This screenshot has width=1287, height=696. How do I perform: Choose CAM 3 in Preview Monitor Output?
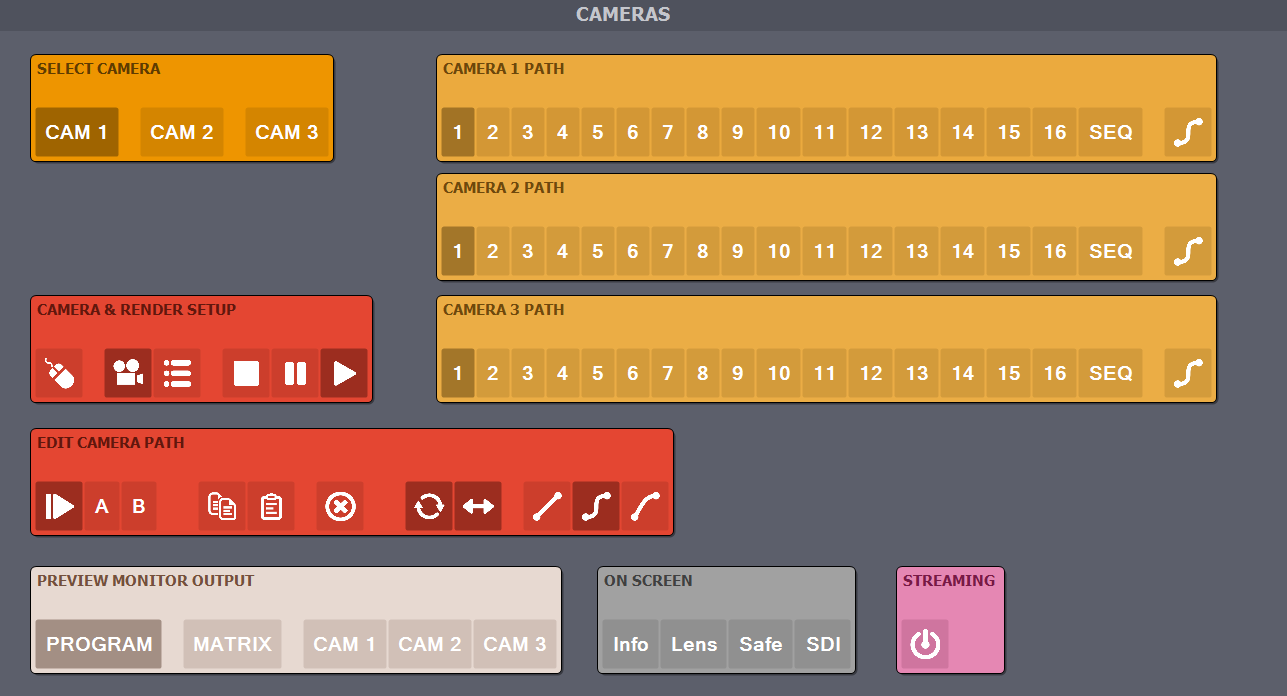click(515, 644)
